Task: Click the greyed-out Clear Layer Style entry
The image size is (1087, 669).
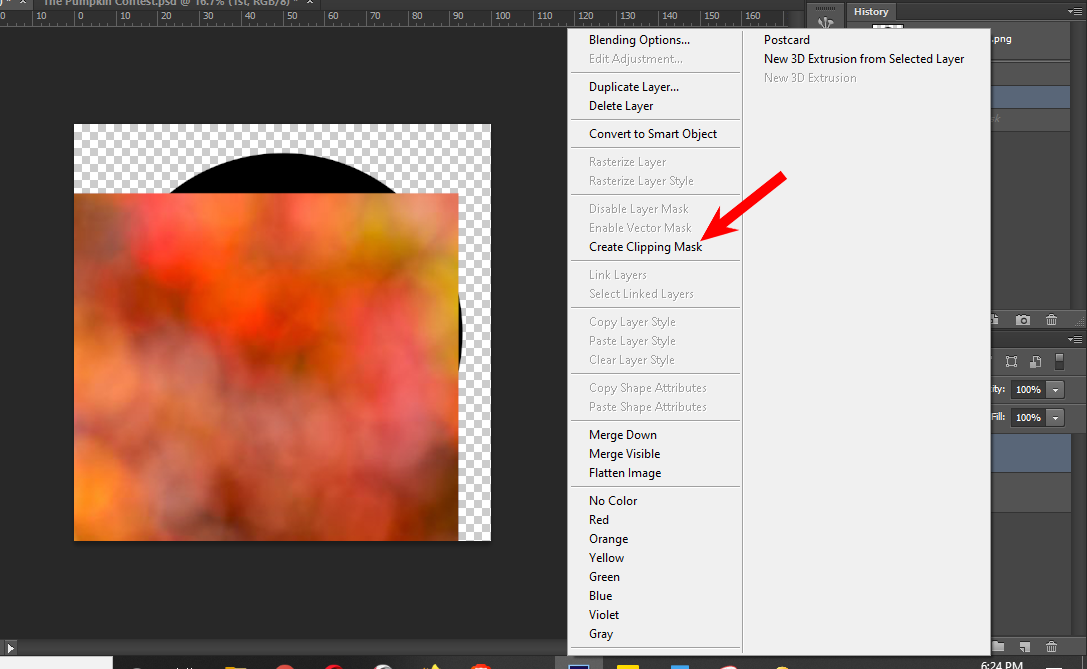Action: [x=632, y=360]
